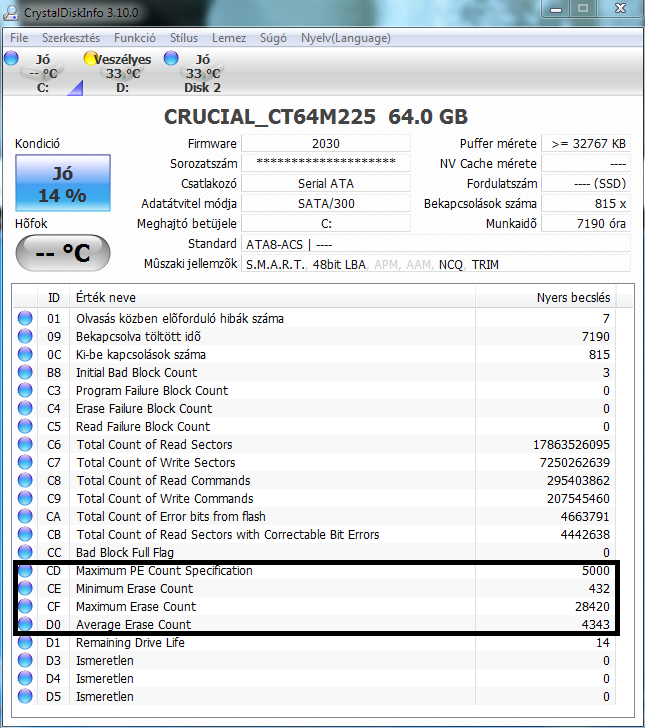Click status icon of attribute C9
This screenshot has width=645, height=728.
25,498
